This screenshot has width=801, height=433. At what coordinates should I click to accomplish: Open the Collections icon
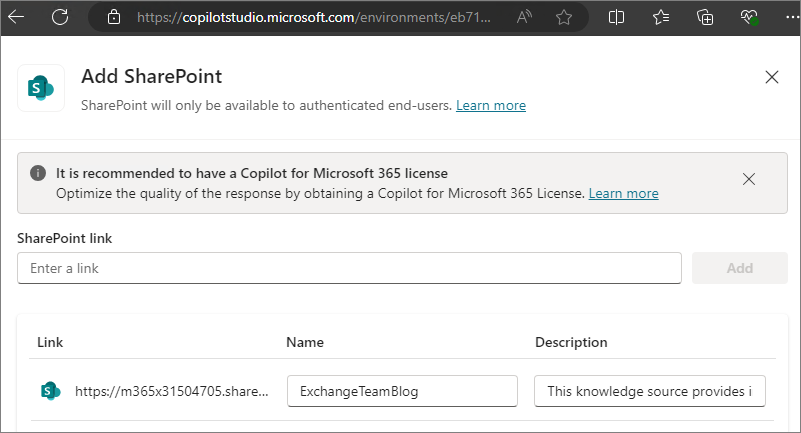(x=705, y=17)
